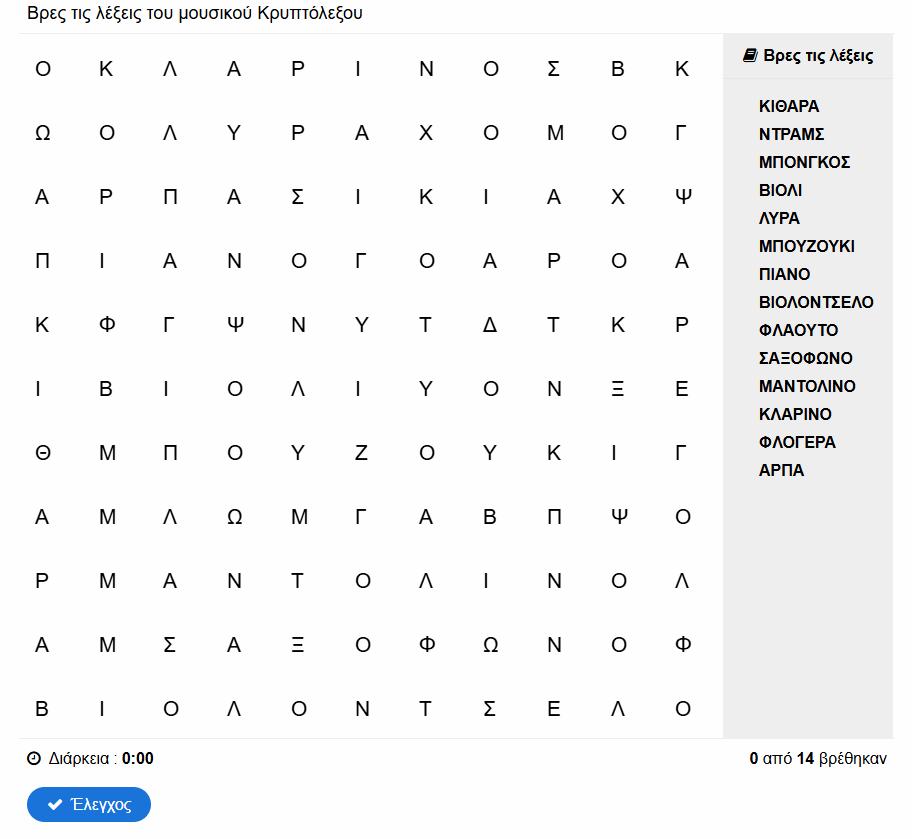
Task: Click the letter Ζ in the grid
Action: pos(362,453)
